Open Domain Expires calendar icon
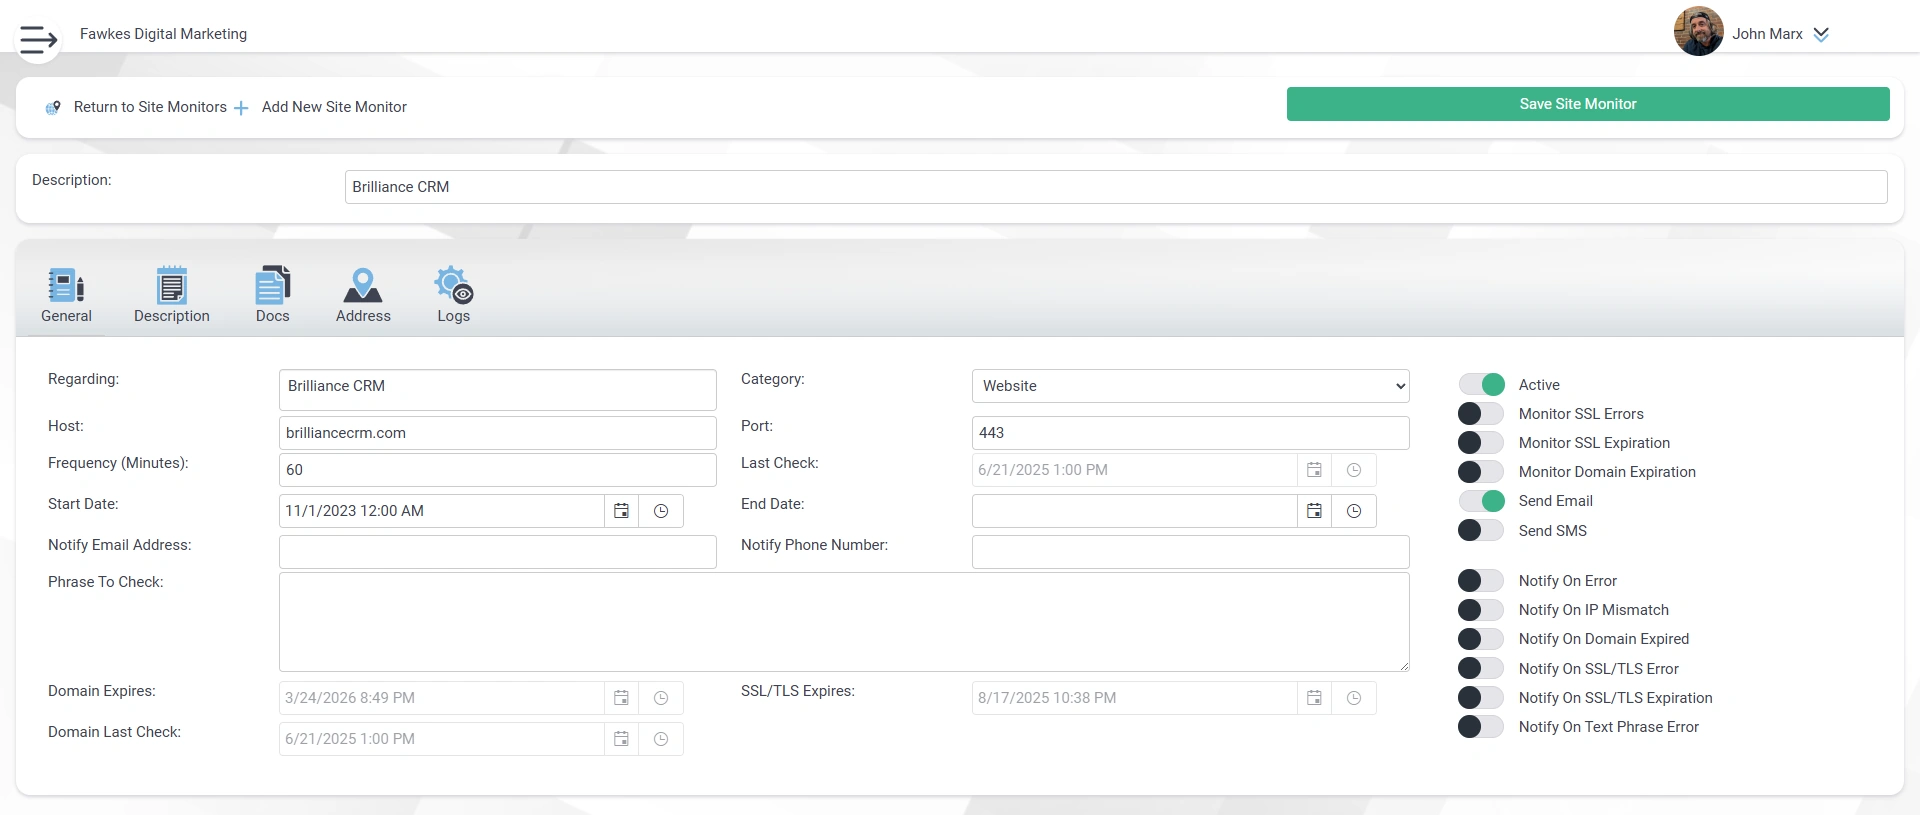This screenshot has width=1920, height=815. click(x=621, y=698)
